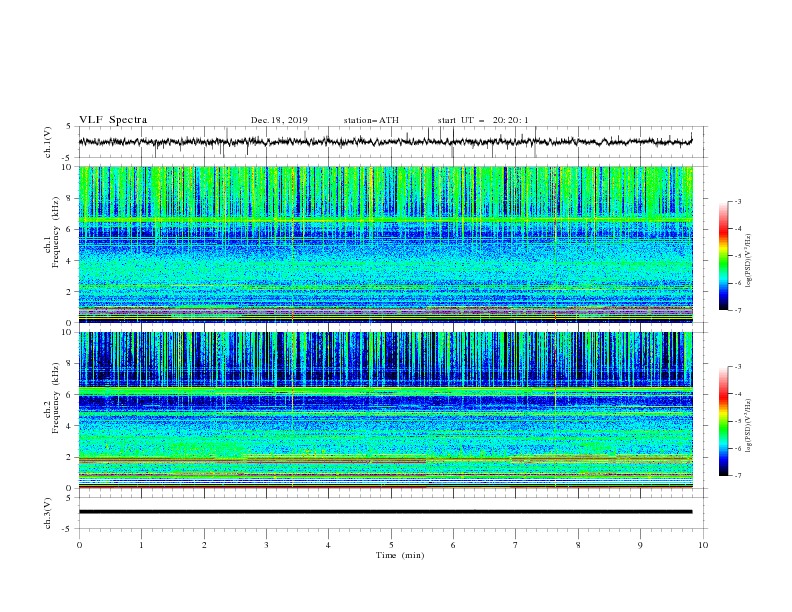
Task: Click the '-7' value on ch.2 colorbar
Action: tap(738, 475)
